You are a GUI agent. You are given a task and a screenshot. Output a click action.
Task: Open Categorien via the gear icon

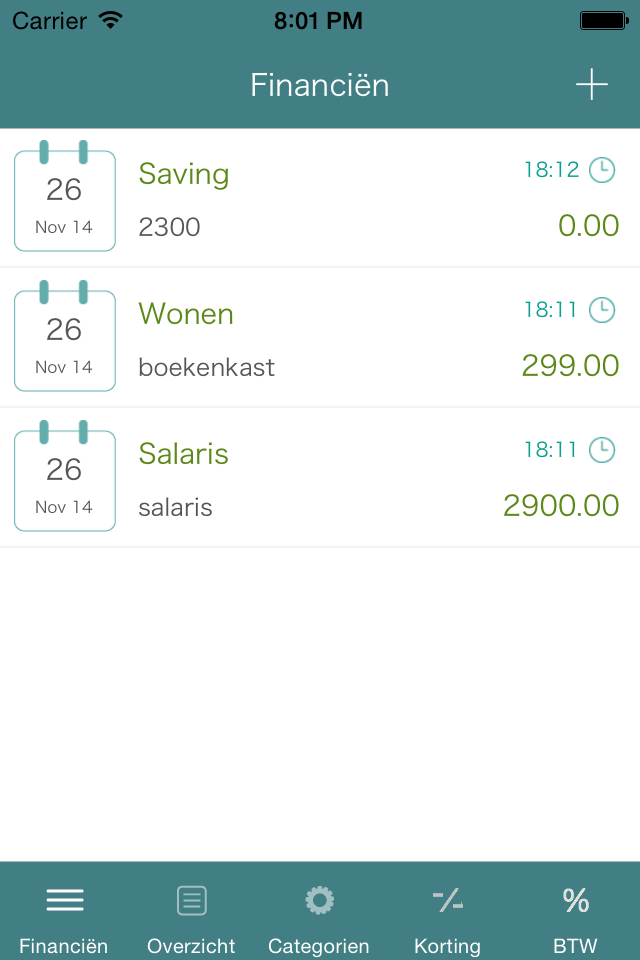click(319, 900)
